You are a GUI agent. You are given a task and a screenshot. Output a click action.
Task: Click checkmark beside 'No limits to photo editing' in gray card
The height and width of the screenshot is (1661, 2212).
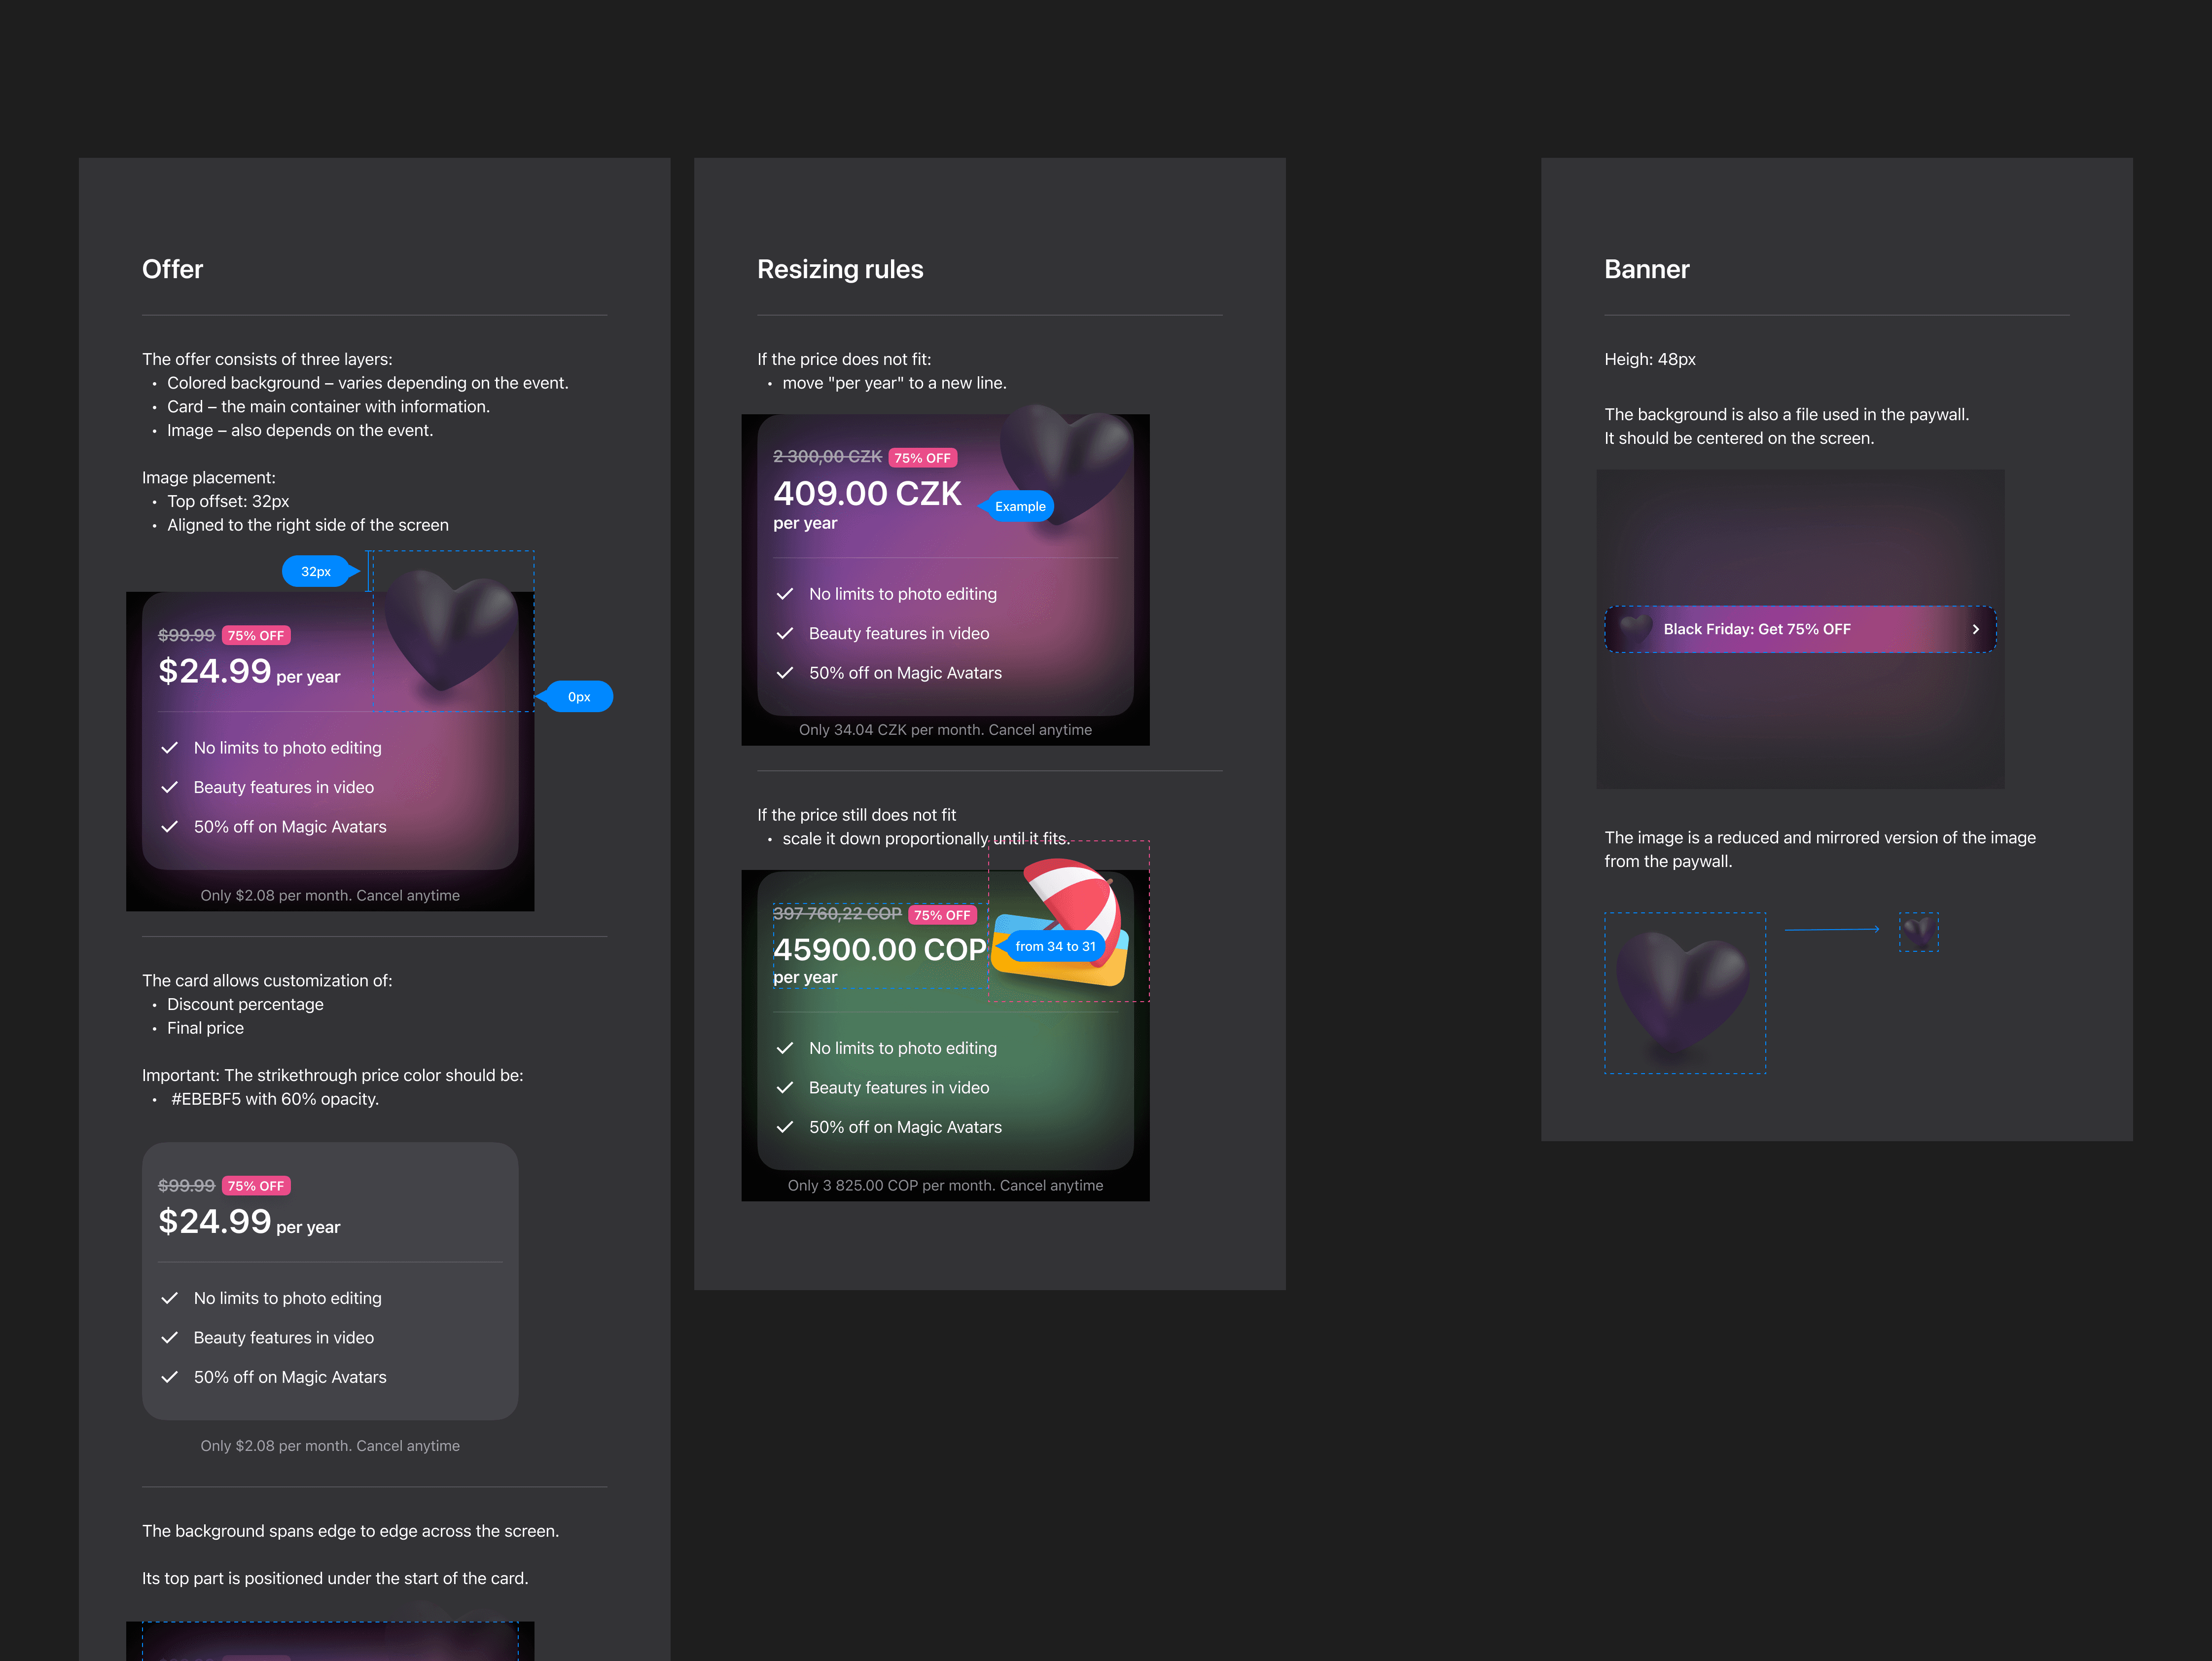(x=170, y=1298)
